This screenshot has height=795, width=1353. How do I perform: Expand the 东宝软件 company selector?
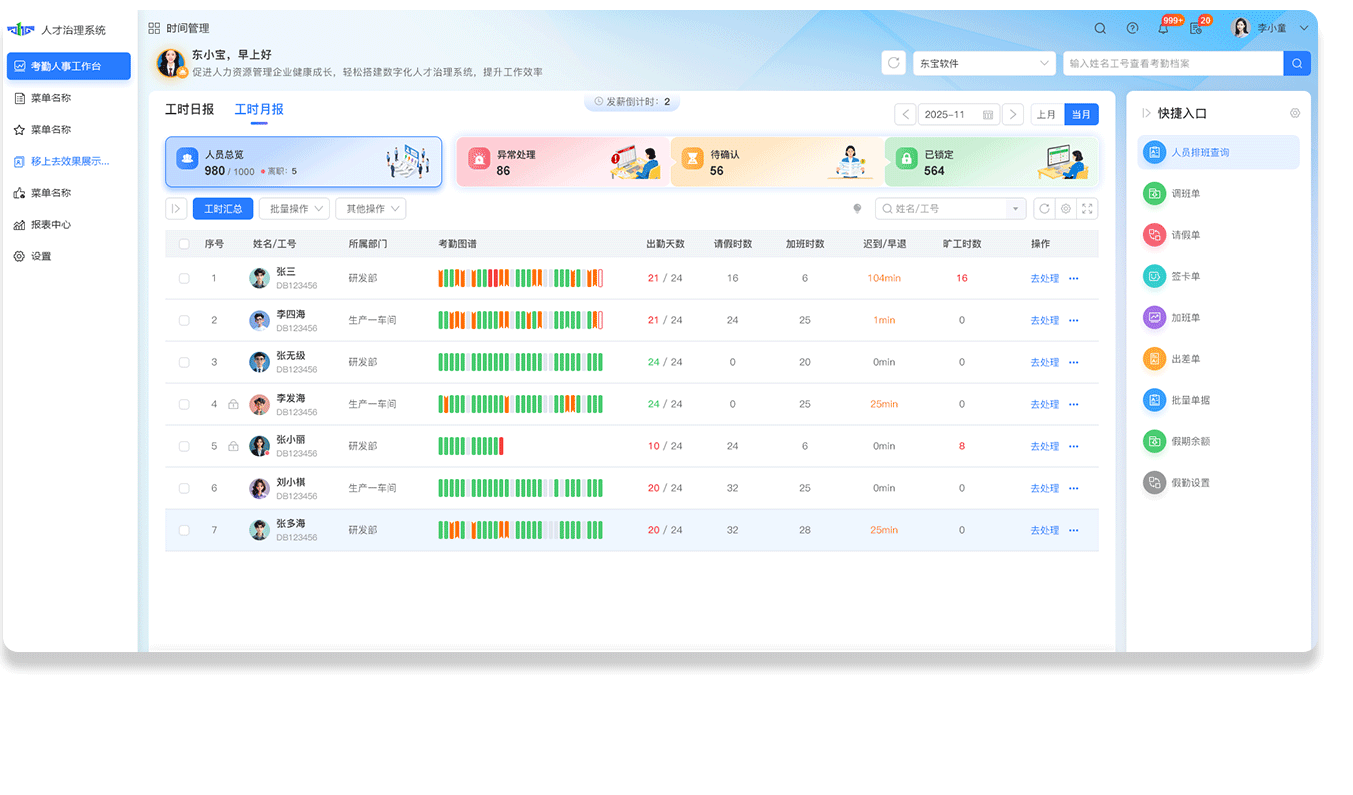tap(984, 63)
